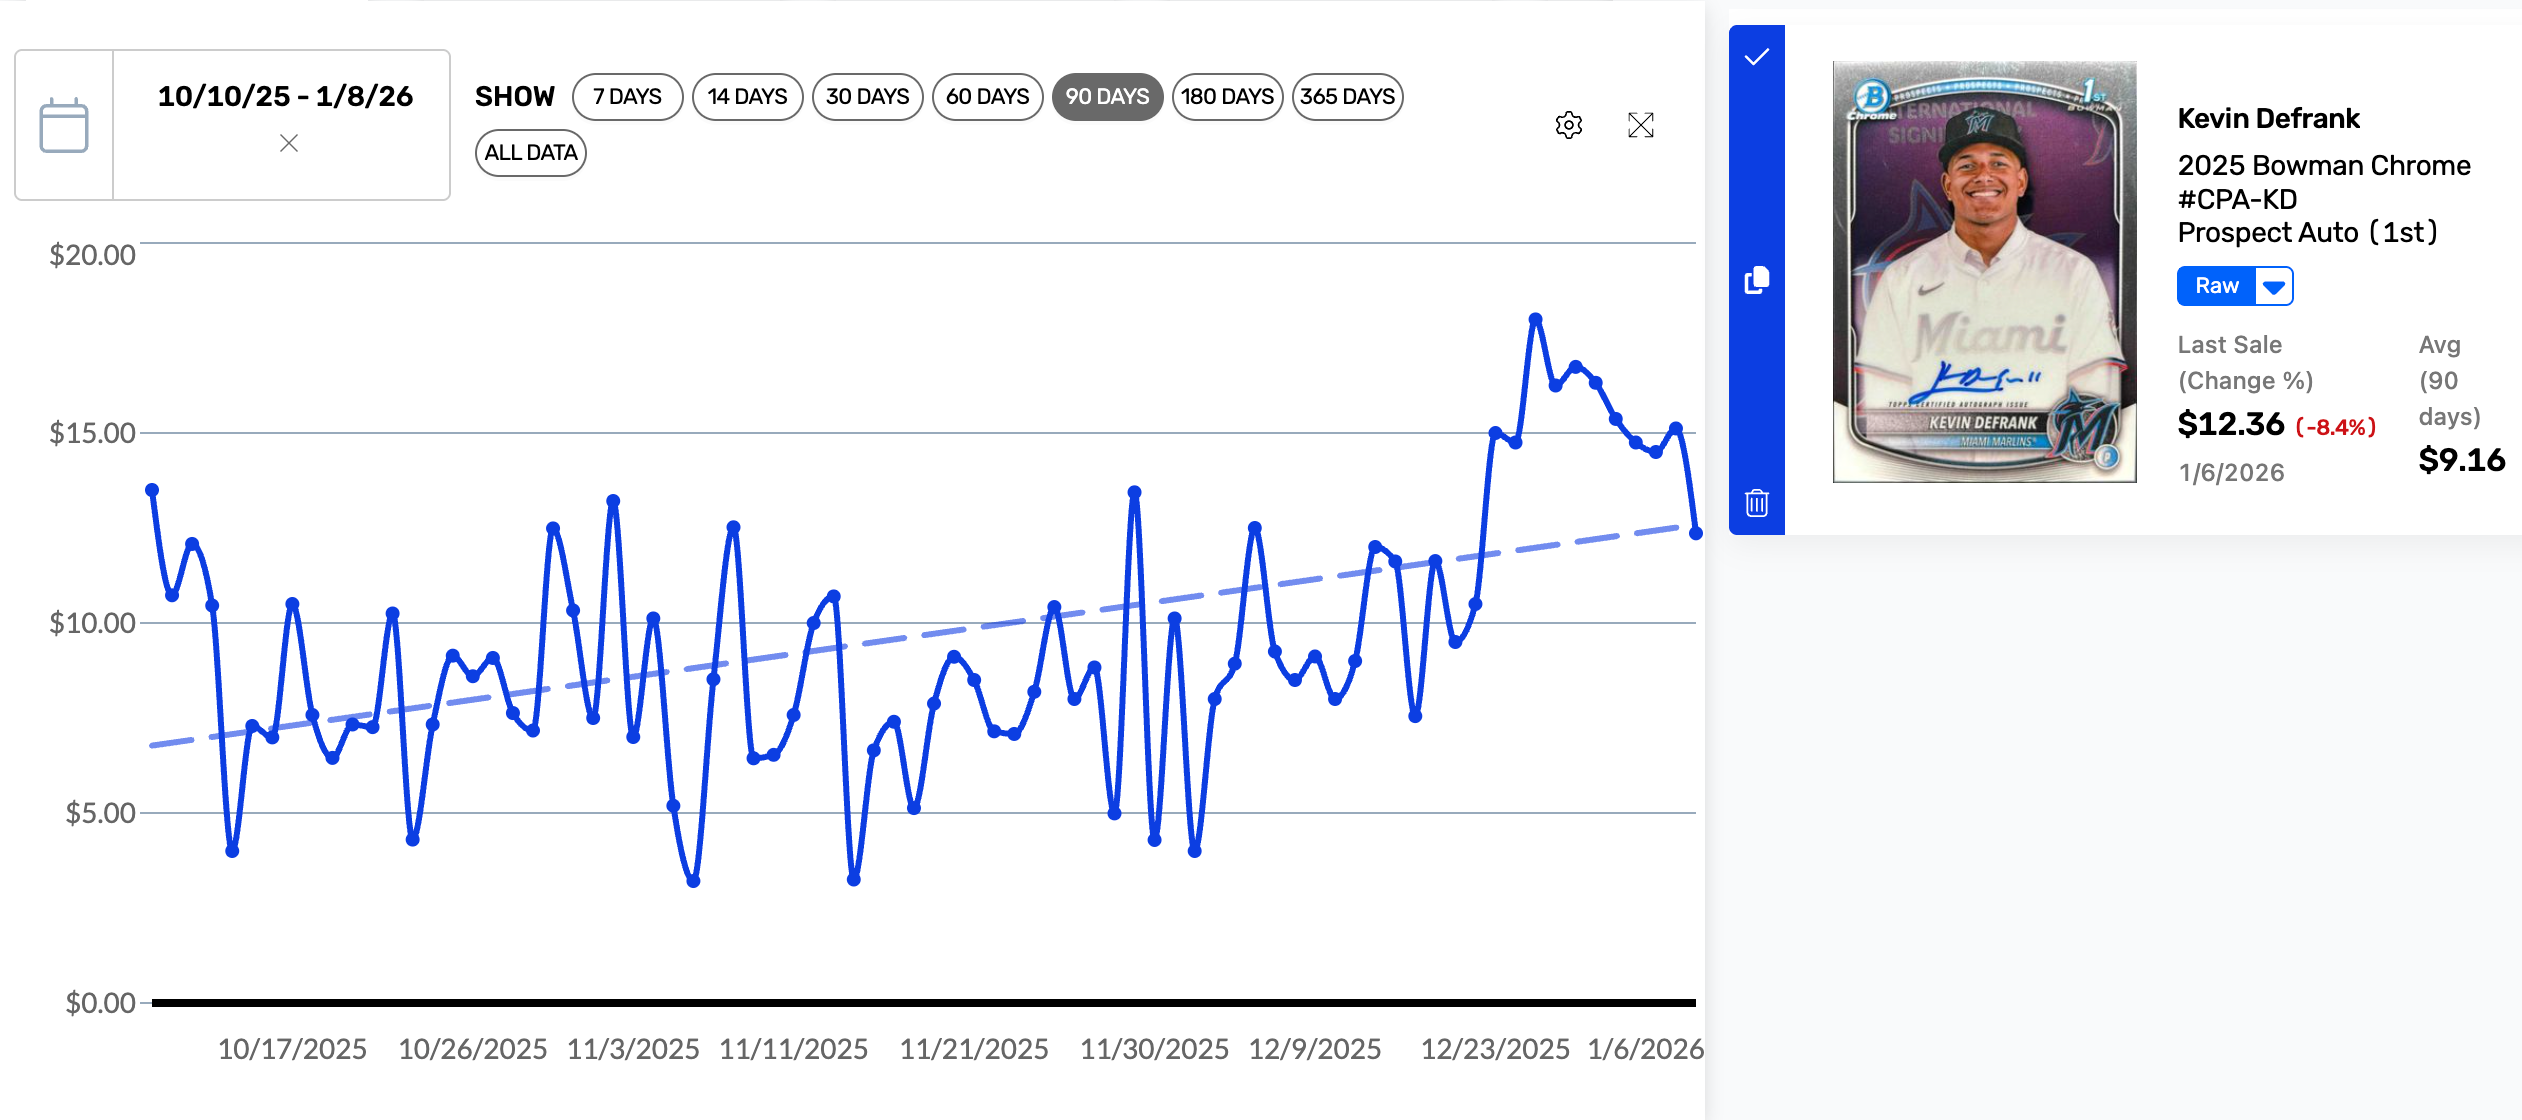The height and width of the screenshot is (1120, 2522).
Task: Show ALL DATA on chart
Action: coord(531,153)
